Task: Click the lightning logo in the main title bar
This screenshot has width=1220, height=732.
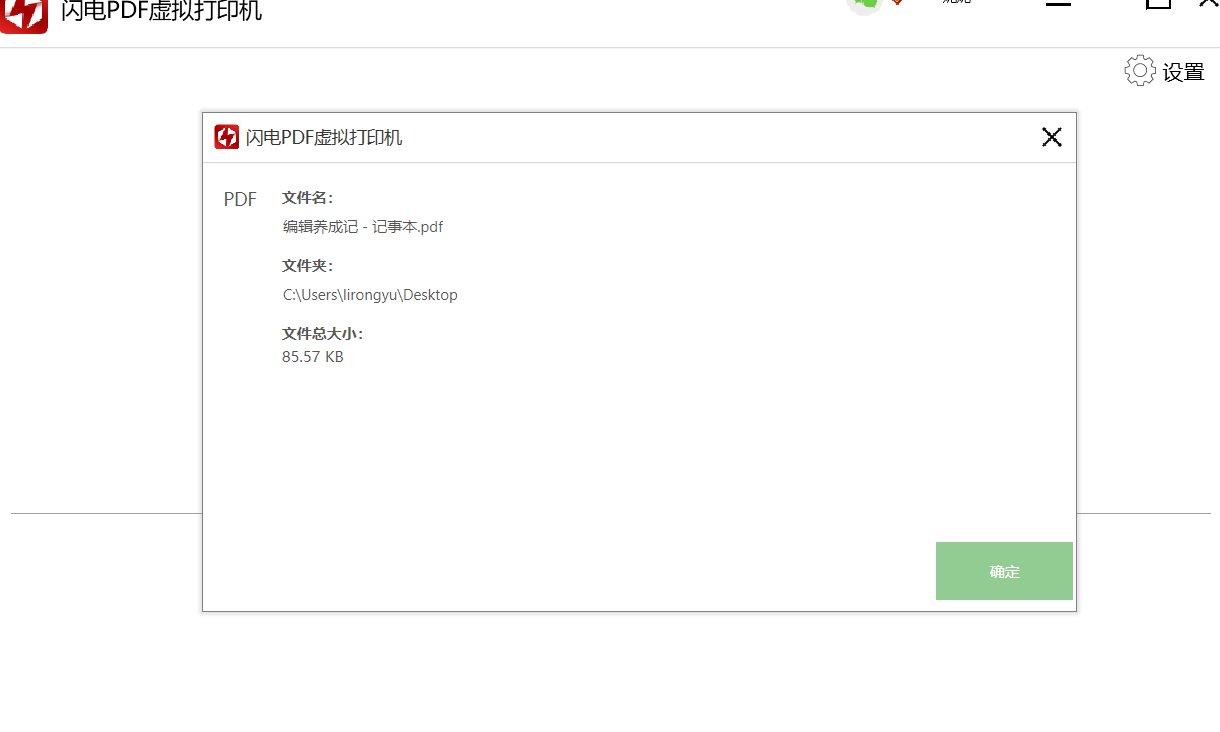Action: point(23,14)
